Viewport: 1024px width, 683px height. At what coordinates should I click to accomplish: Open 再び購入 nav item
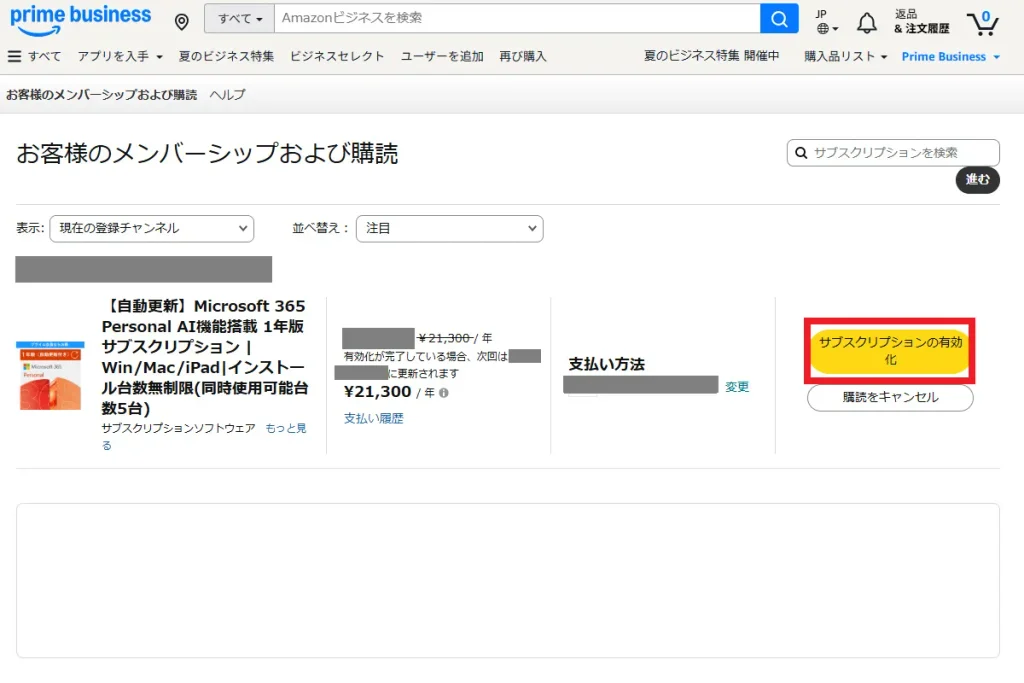(x=522, y=56)
